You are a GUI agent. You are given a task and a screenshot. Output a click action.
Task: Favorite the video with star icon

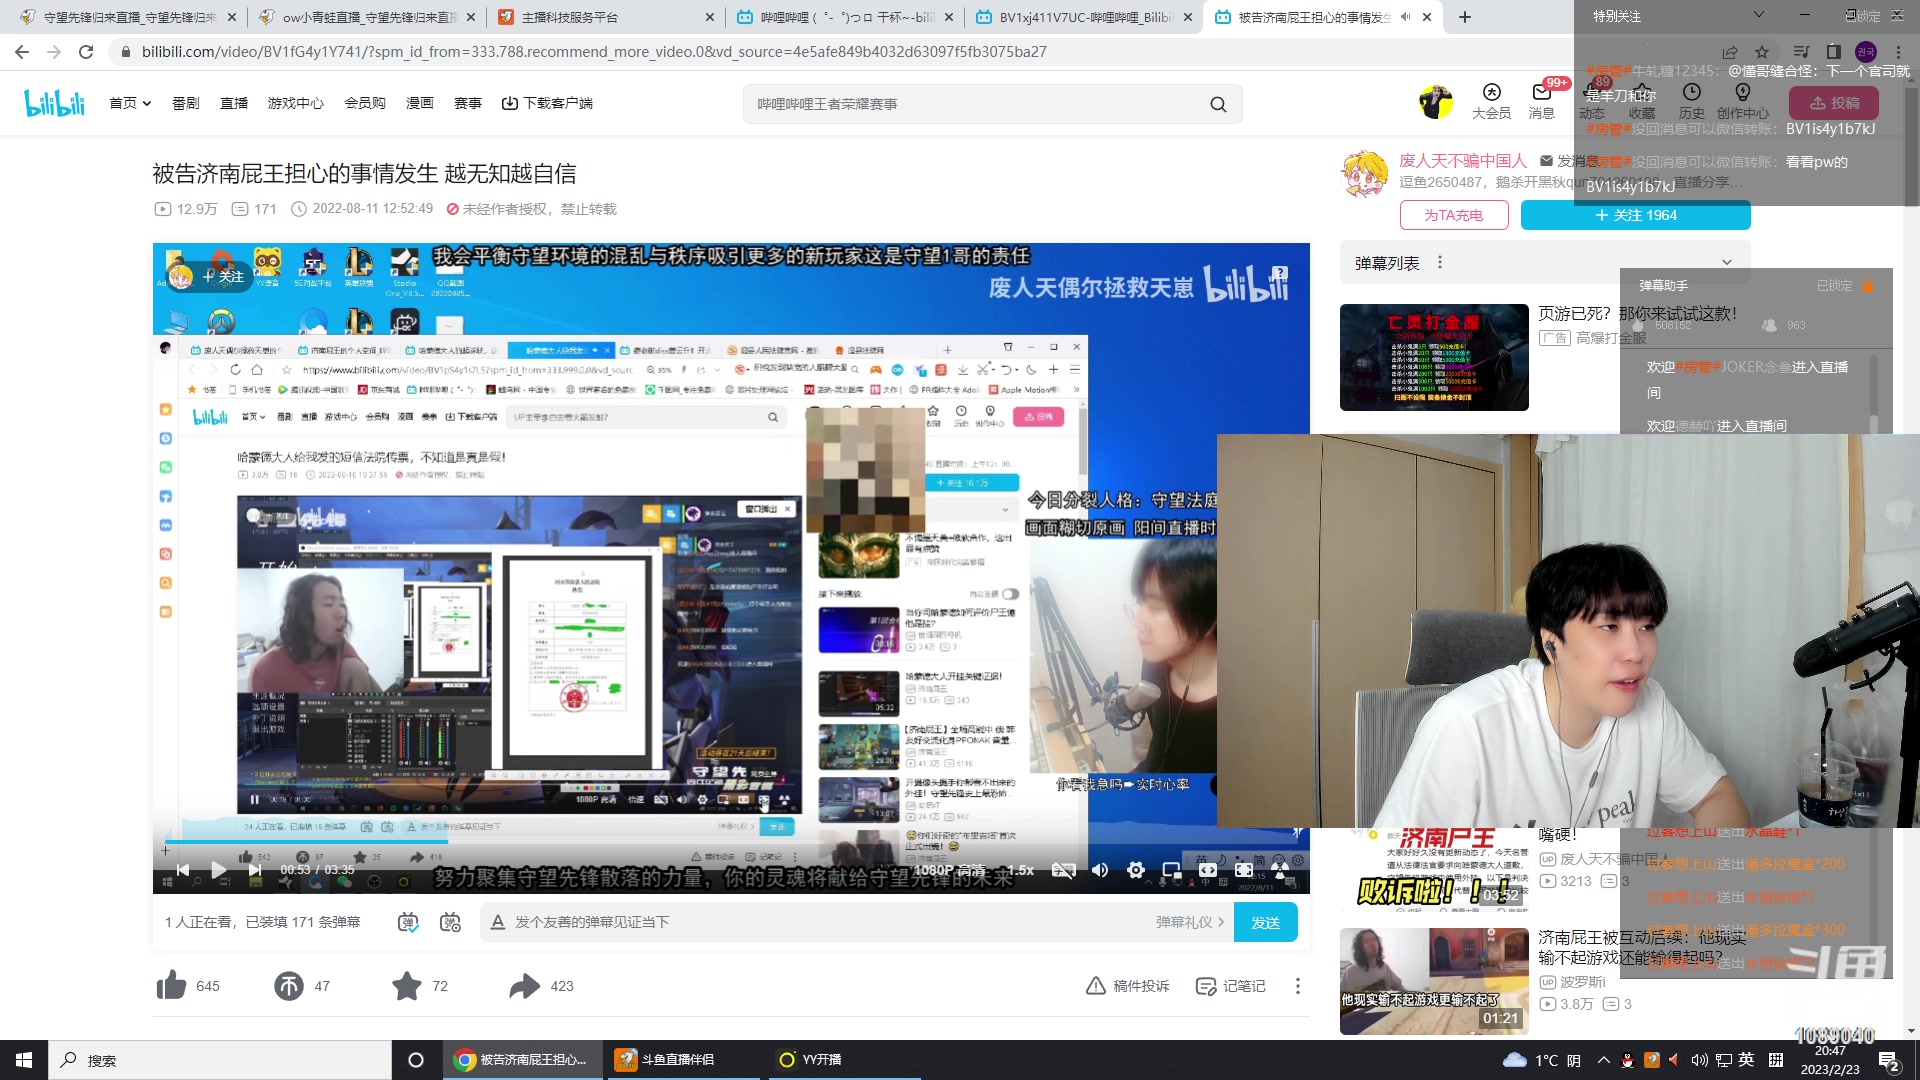pos(407,986)
